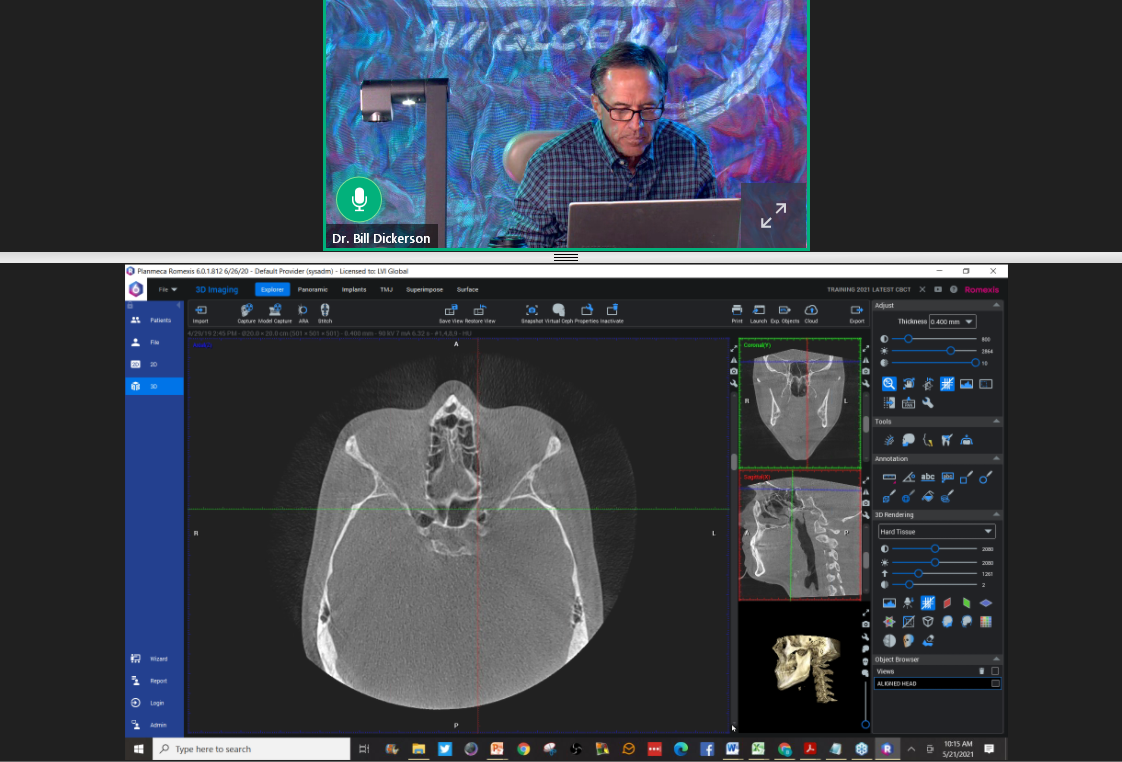Expand Dr. Bill Dickerson's video to fullscreen

[774, 215]
